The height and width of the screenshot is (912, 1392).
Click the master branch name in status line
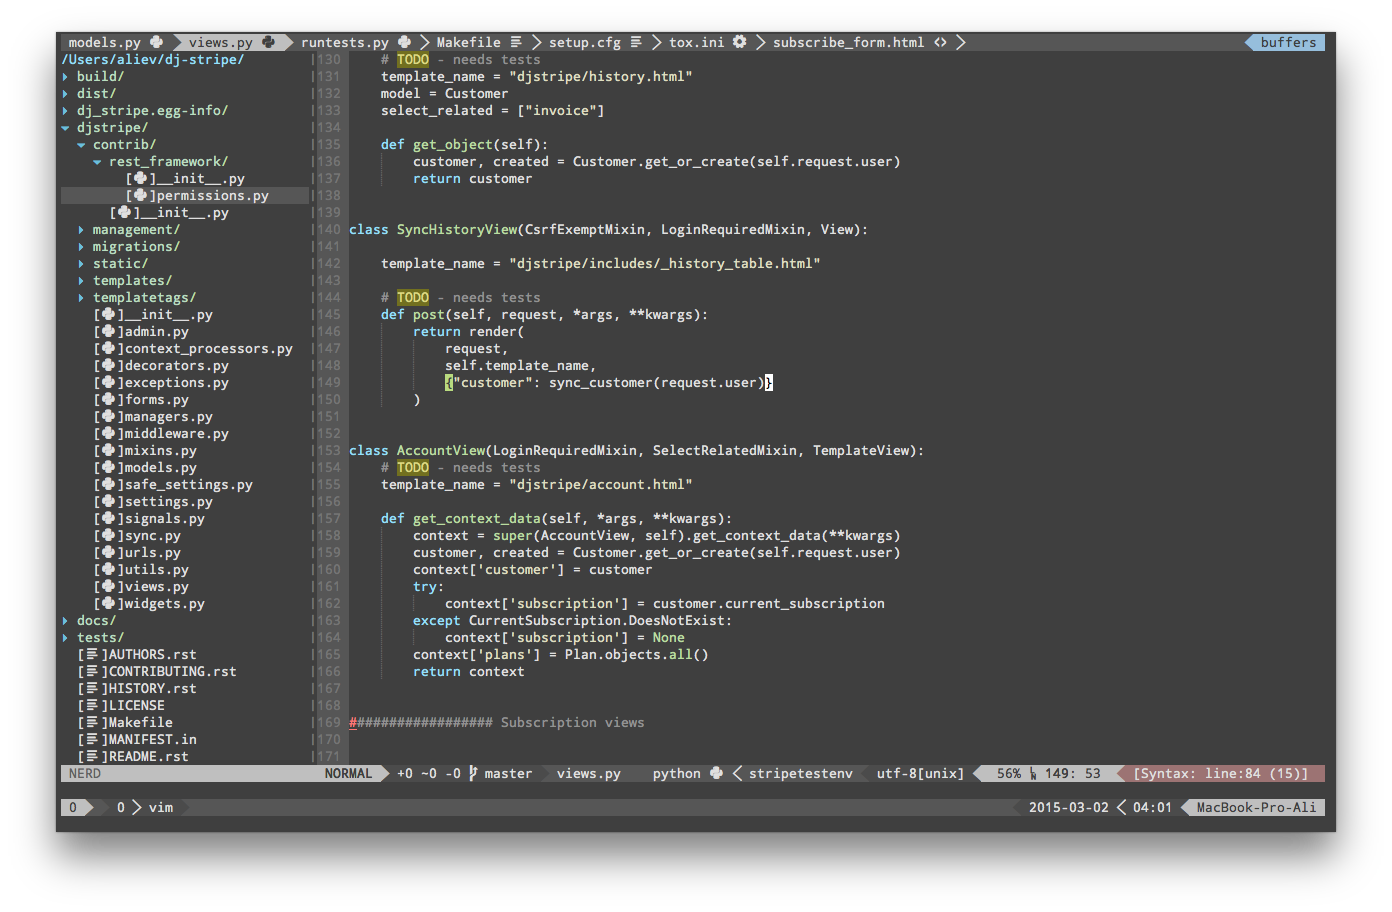509,773
